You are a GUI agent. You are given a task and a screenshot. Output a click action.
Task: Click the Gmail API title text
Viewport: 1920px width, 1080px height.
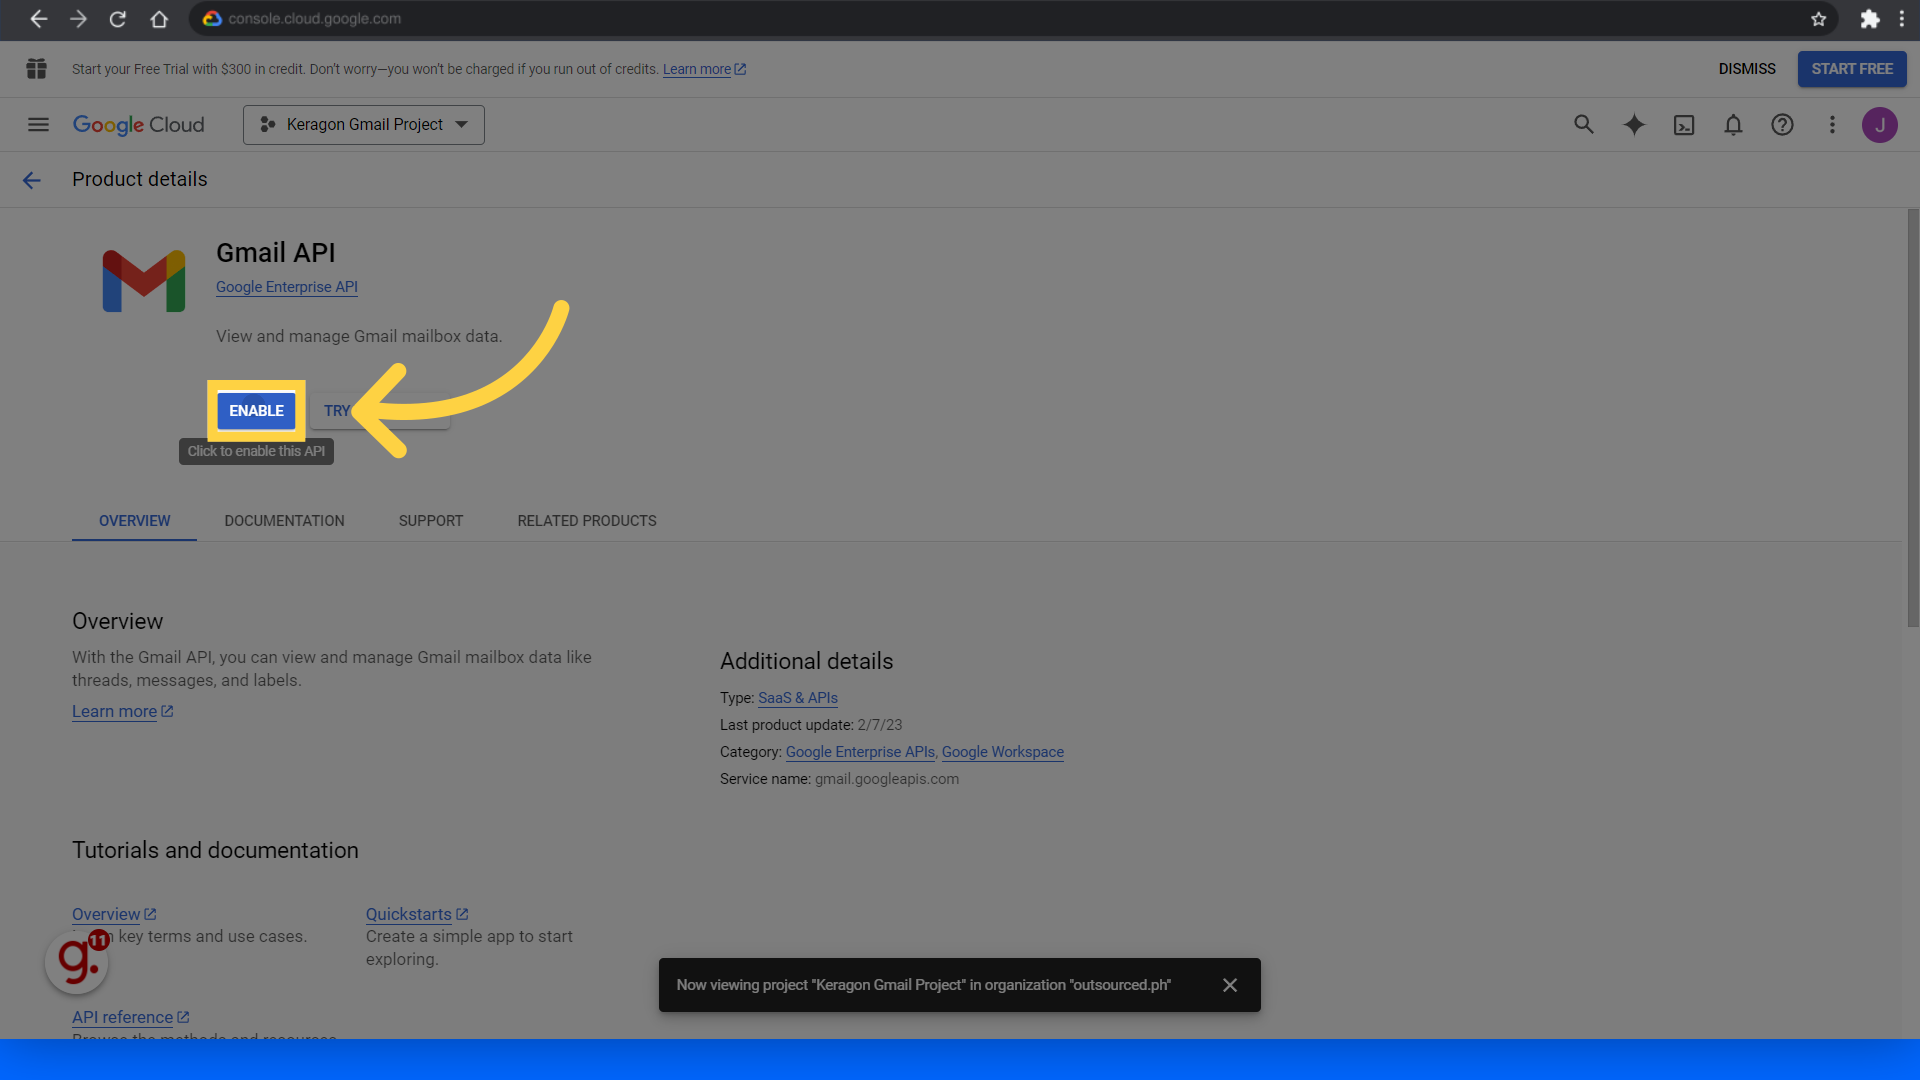[x=276, y=253]
